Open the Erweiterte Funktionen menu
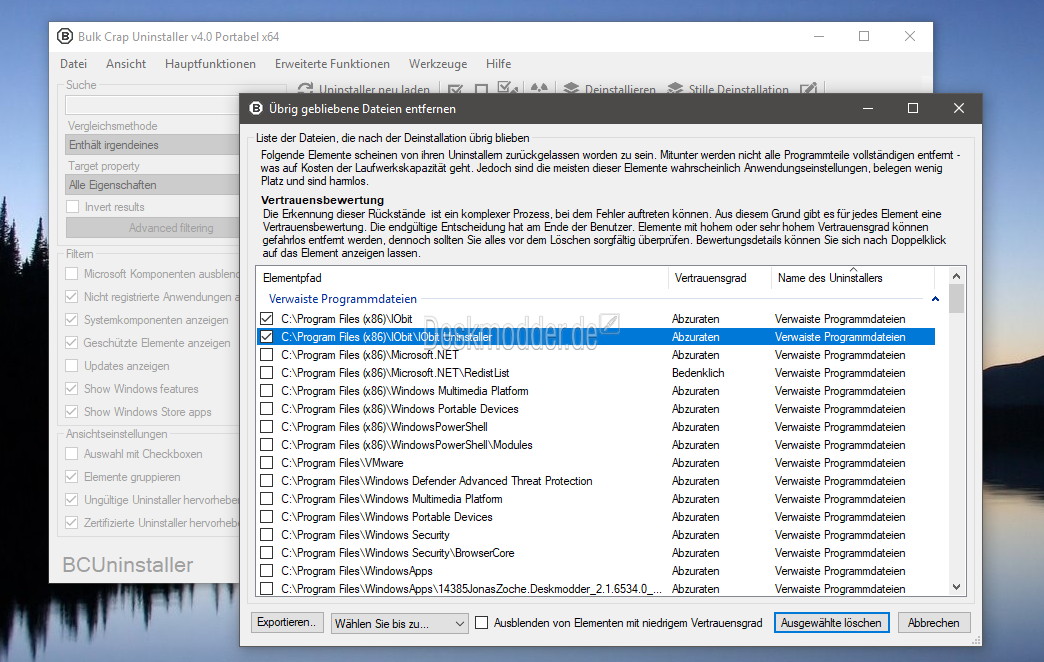Image resolution: width=1044 pixels, height=662 pixels. coord(332,64)
